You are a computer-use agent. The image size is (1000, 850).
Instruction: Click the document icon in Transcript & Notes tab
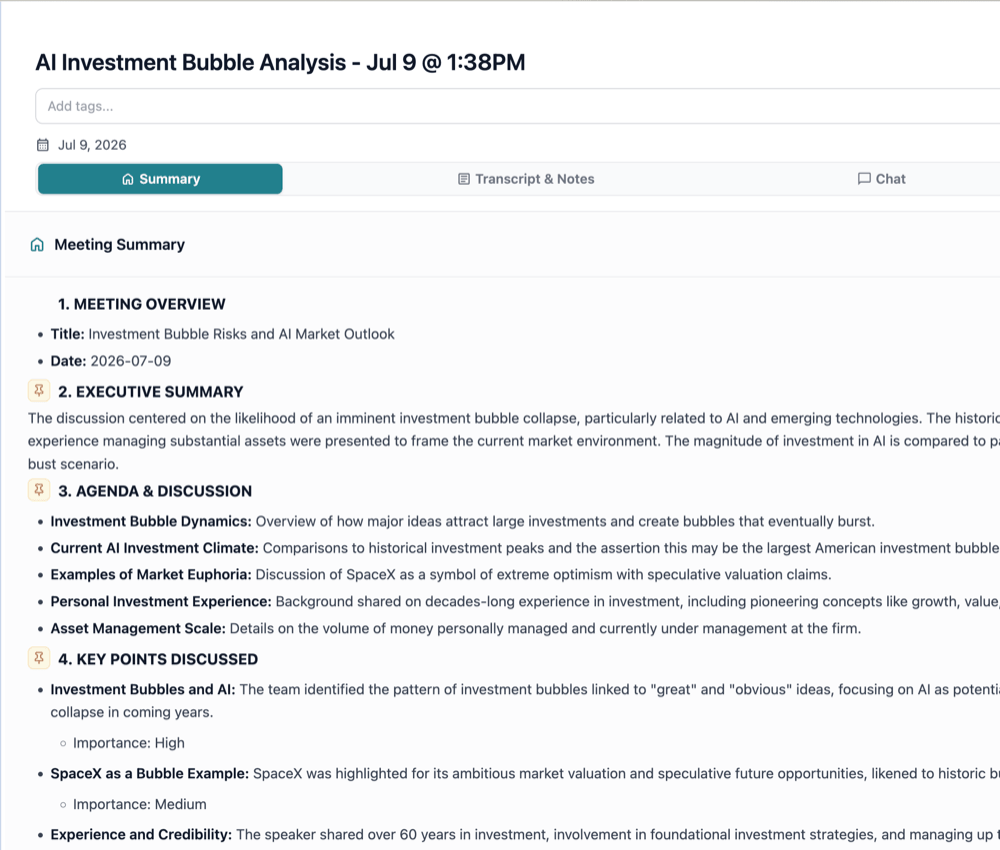point(464,179)
